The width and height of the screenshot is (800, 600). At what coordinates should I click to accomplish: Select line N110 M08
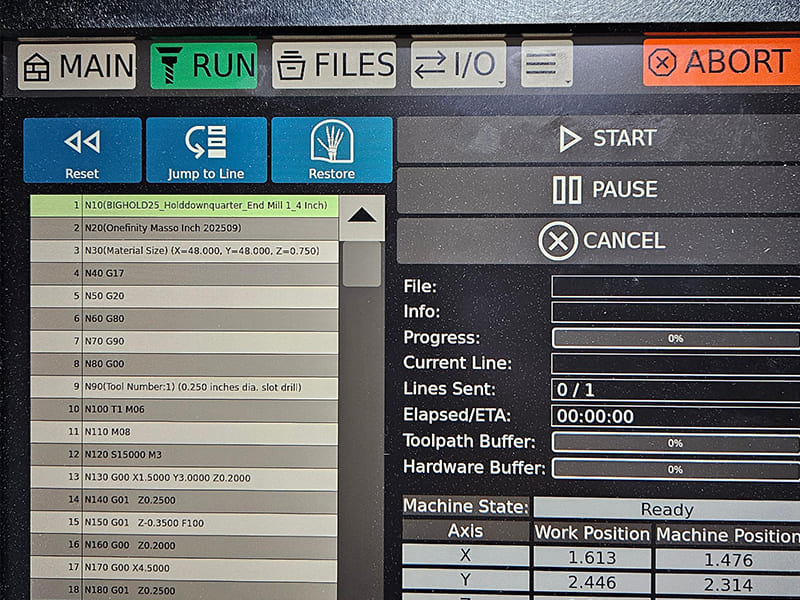(x=184, y=432)
